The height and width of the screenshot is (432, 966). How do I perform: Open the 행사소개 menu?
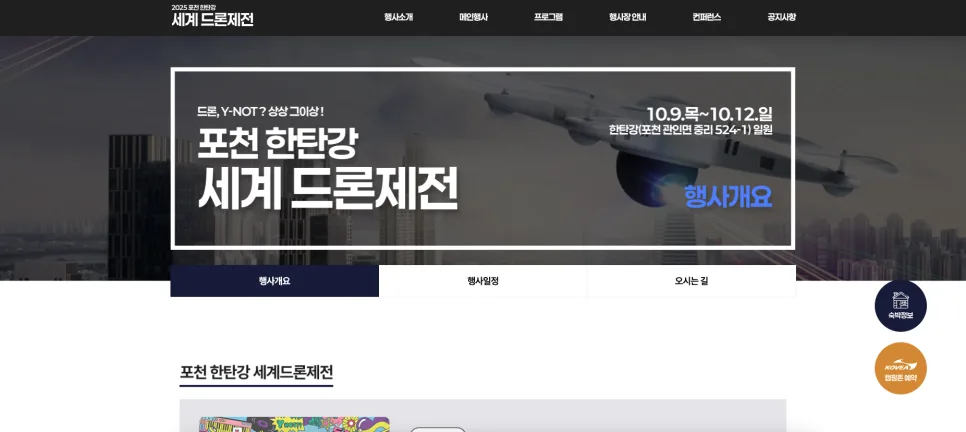coord(398,17)
